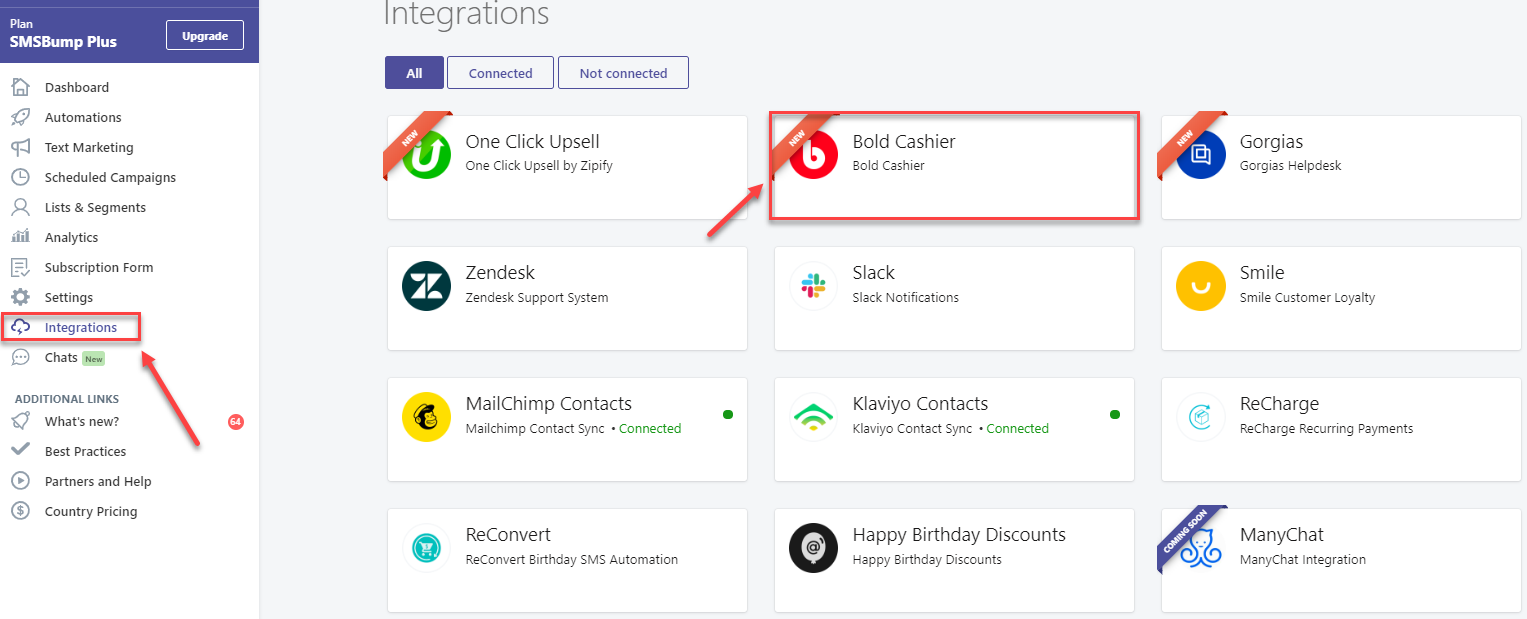The width and height of the screenshot is (1527, 619).
Task: Open the ManyChat Integration card
Action: pyautogui.click(x=1341, y=560)
